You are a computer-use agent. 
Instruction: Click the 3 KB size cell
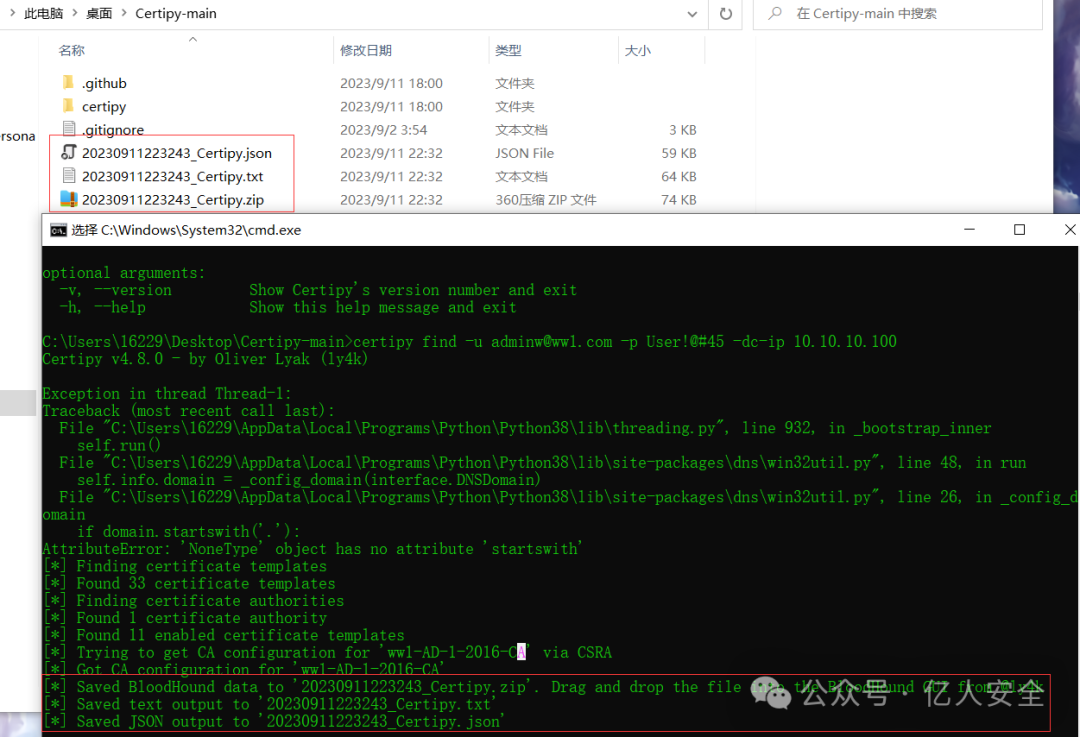pyautogui.click(x=683, y=129)
